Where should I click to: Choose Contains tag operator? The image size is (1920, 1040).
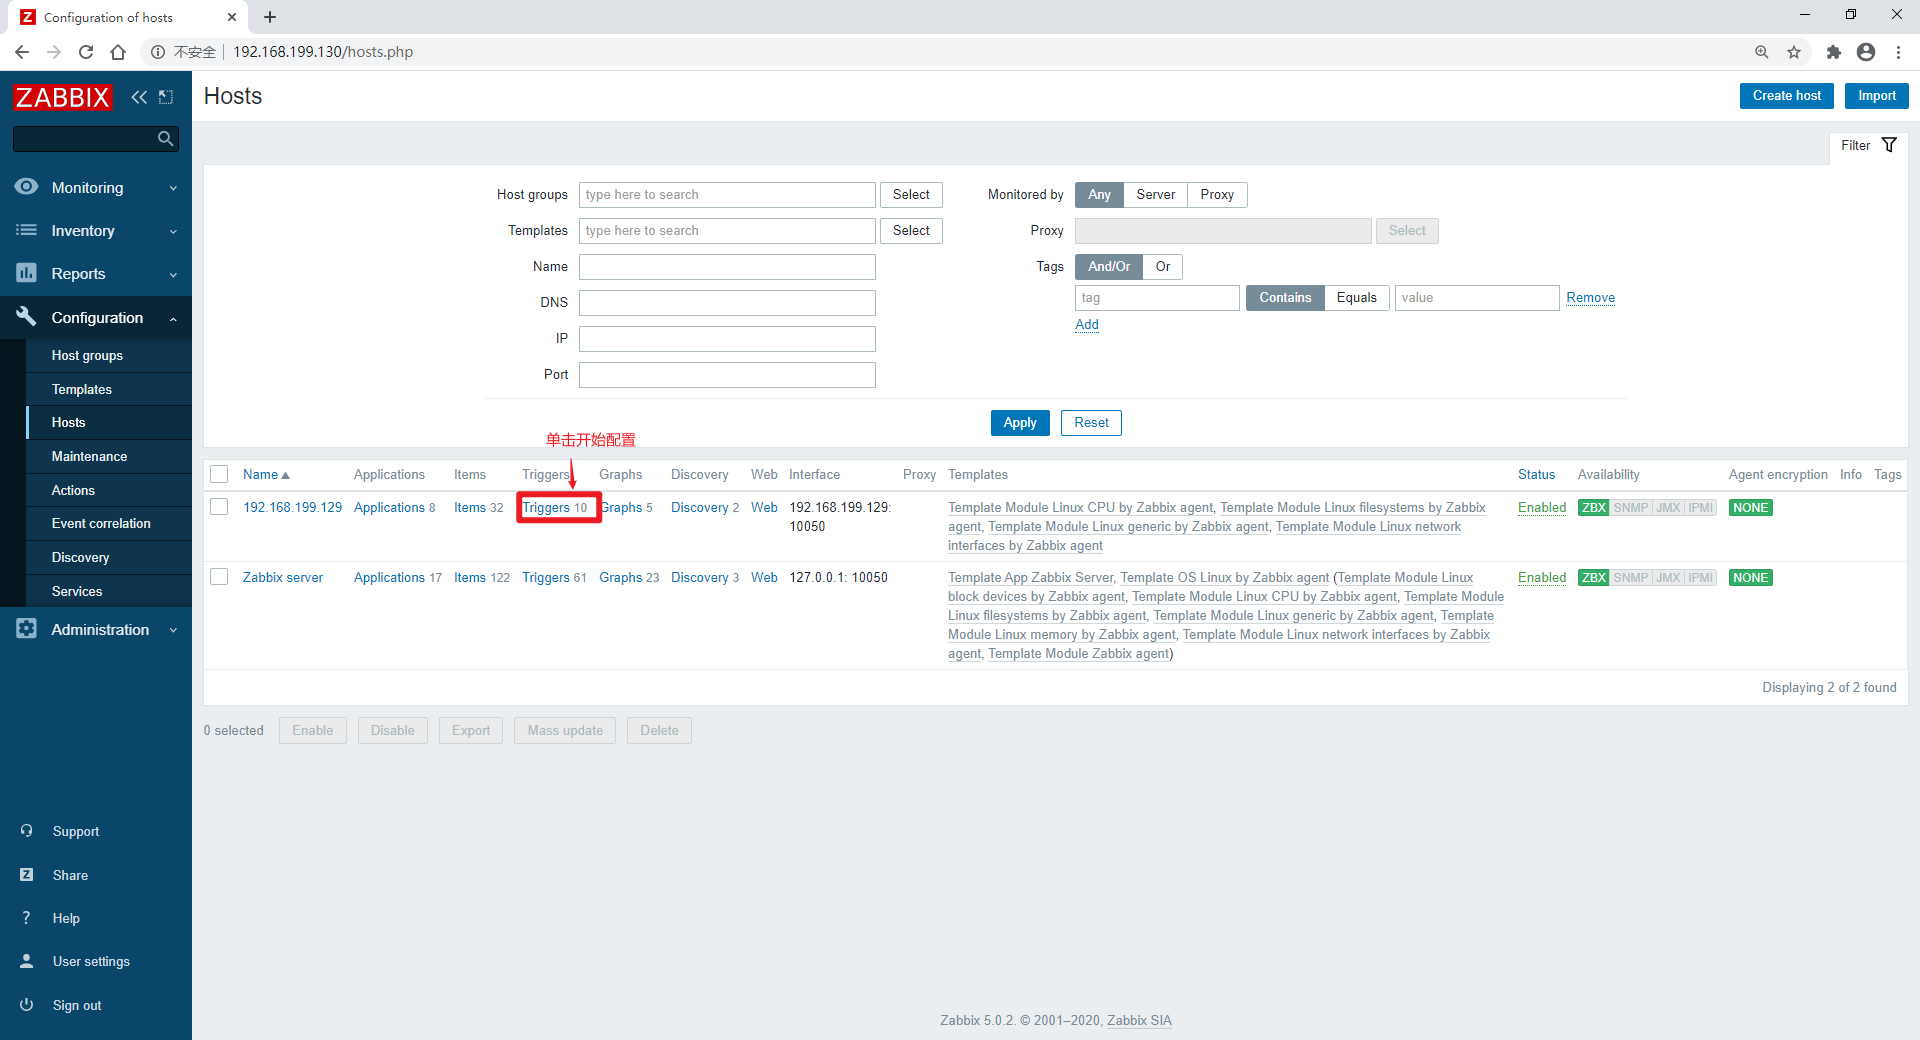pyautogui.click(x=1285, y=298)
